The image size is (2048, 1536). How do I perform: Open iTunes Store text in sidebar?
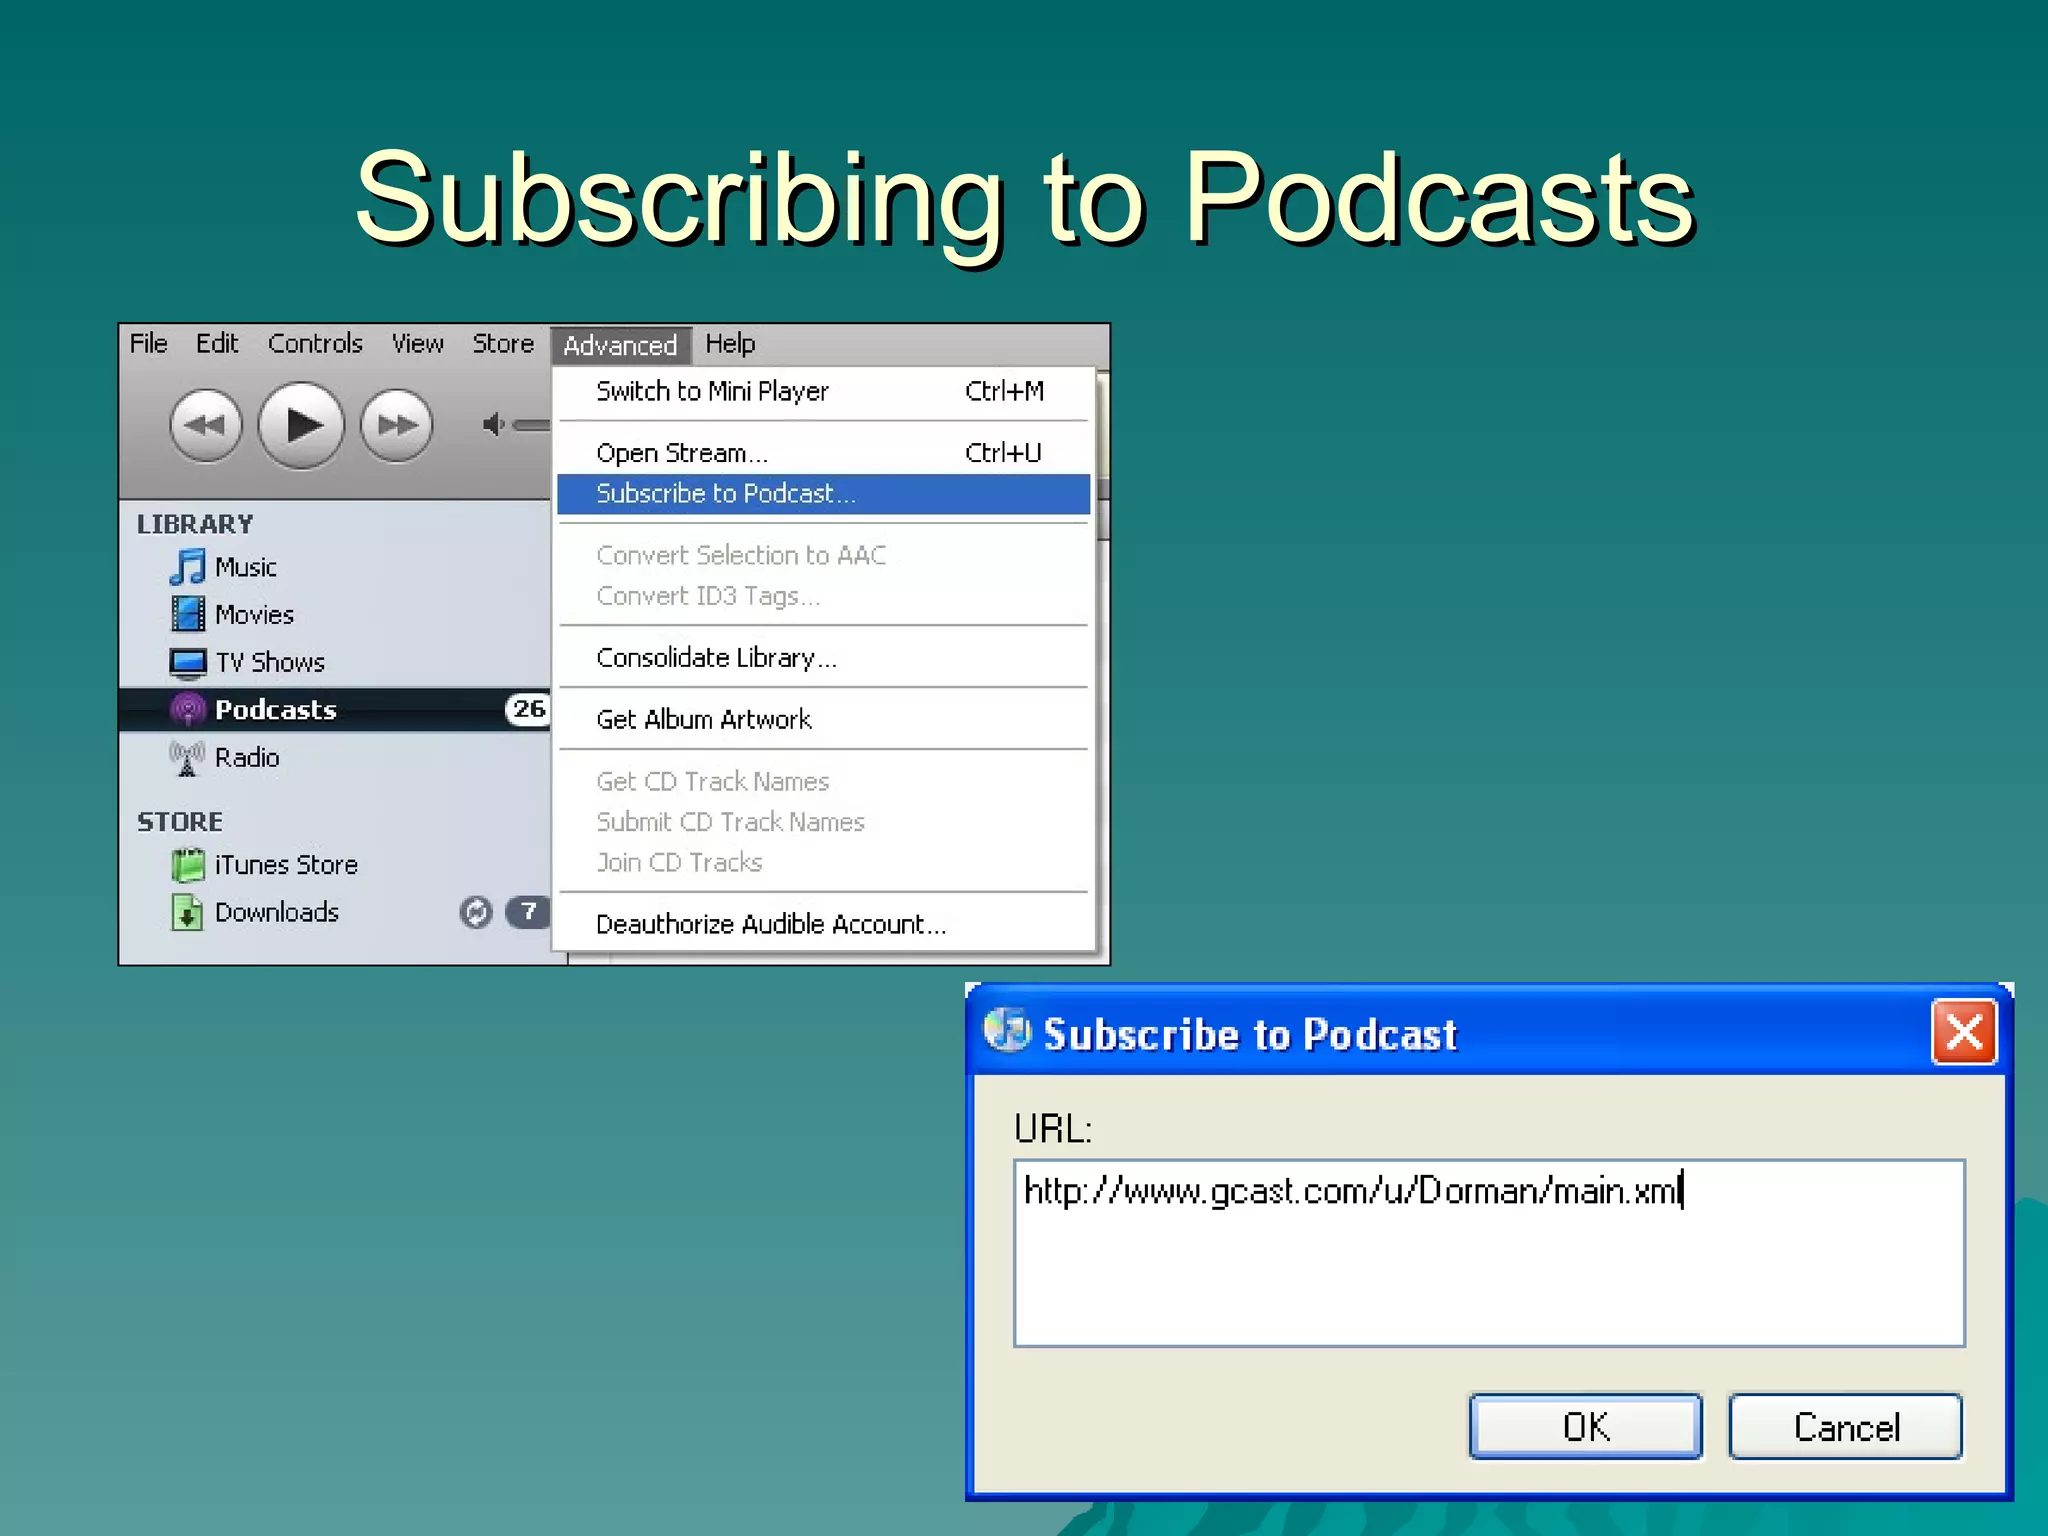pyautogui.click(x=286, y=864)
